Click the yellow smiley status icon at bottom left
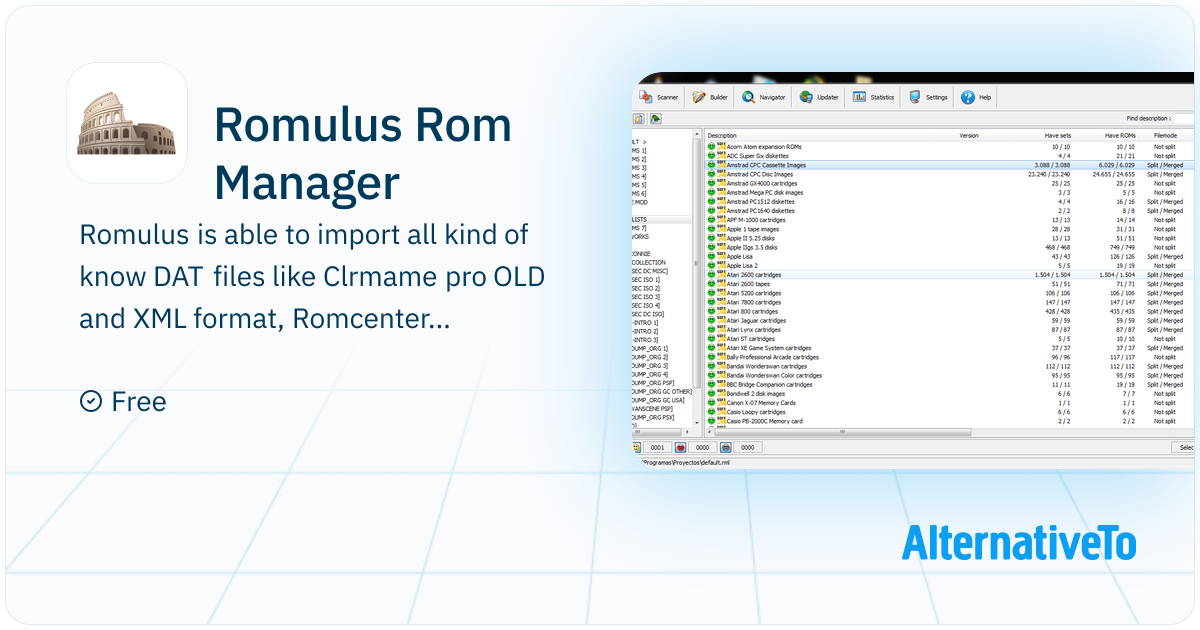1200x630 pixels. tap(636, 447)
